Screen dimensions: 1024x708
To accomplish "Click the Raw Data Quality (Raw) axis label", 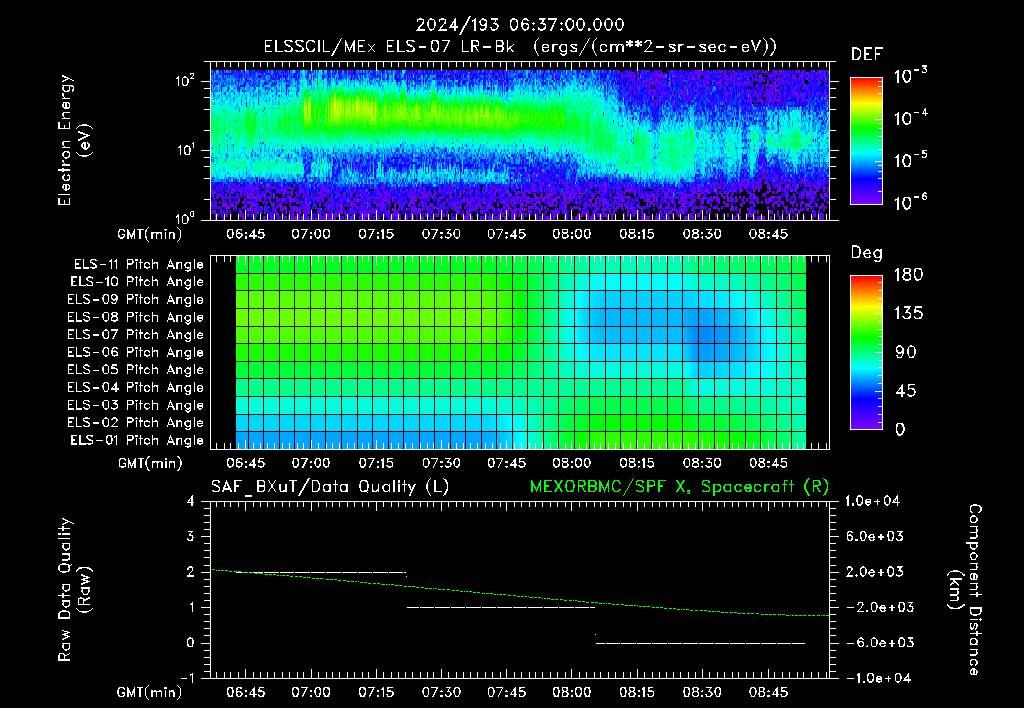I will (74, 589).
